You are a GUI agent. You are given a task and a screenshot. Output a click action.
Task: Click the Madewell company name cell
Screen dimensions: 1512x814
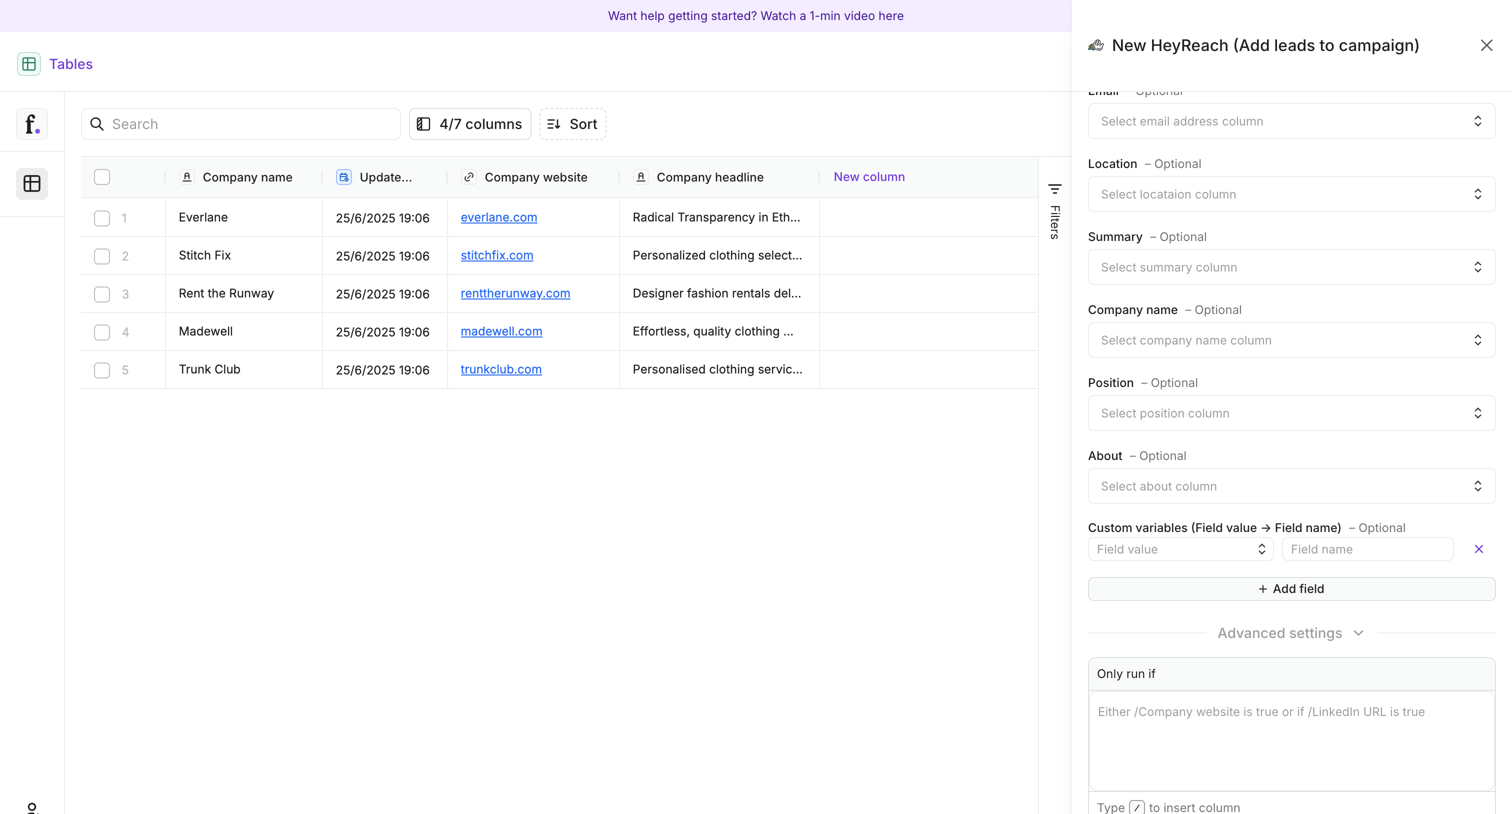244,331
